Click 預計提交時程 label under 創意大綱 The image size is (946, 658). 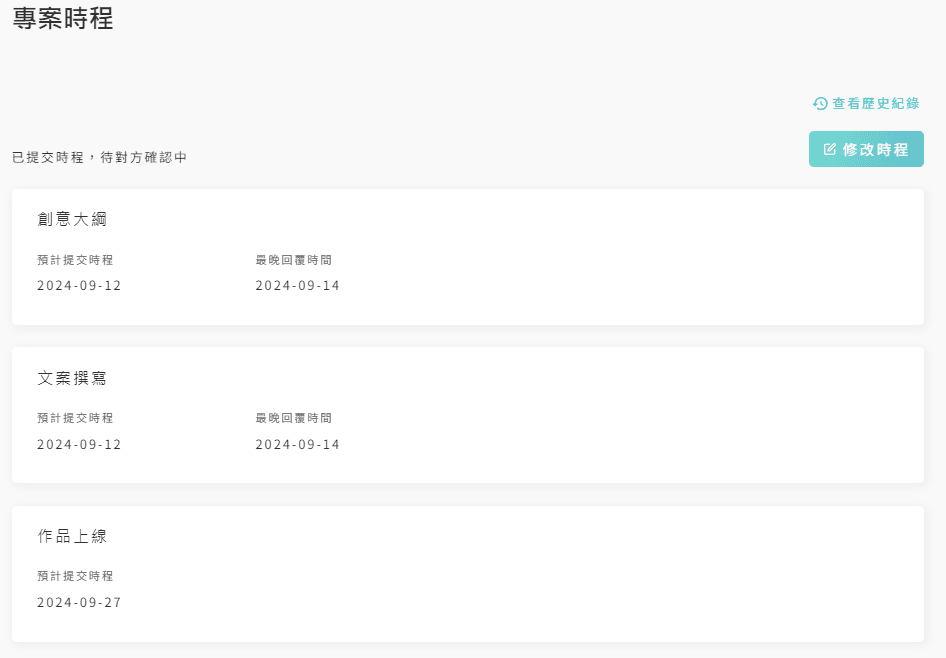click(x=75, y=259)
